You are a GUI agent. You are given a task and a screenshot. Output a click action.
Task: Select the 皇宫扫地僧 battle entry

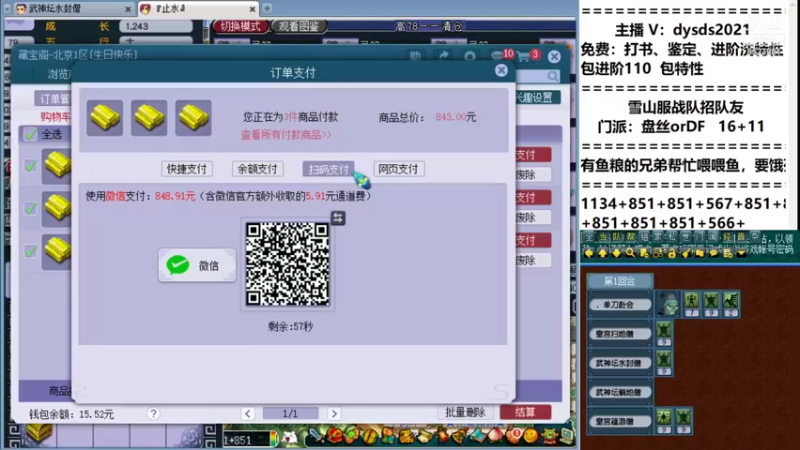(x=620, y=334)
